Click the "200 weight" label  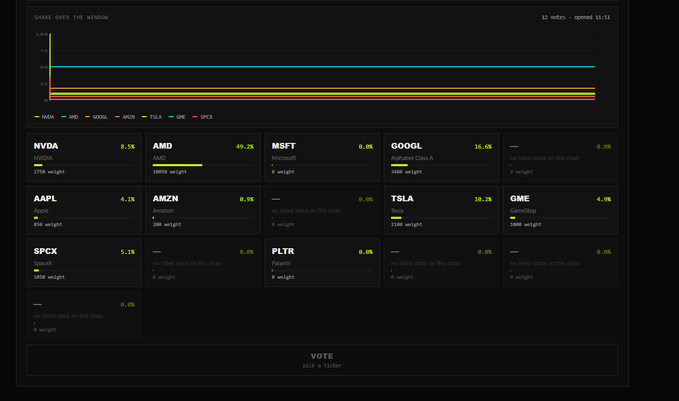pos(167,224)
